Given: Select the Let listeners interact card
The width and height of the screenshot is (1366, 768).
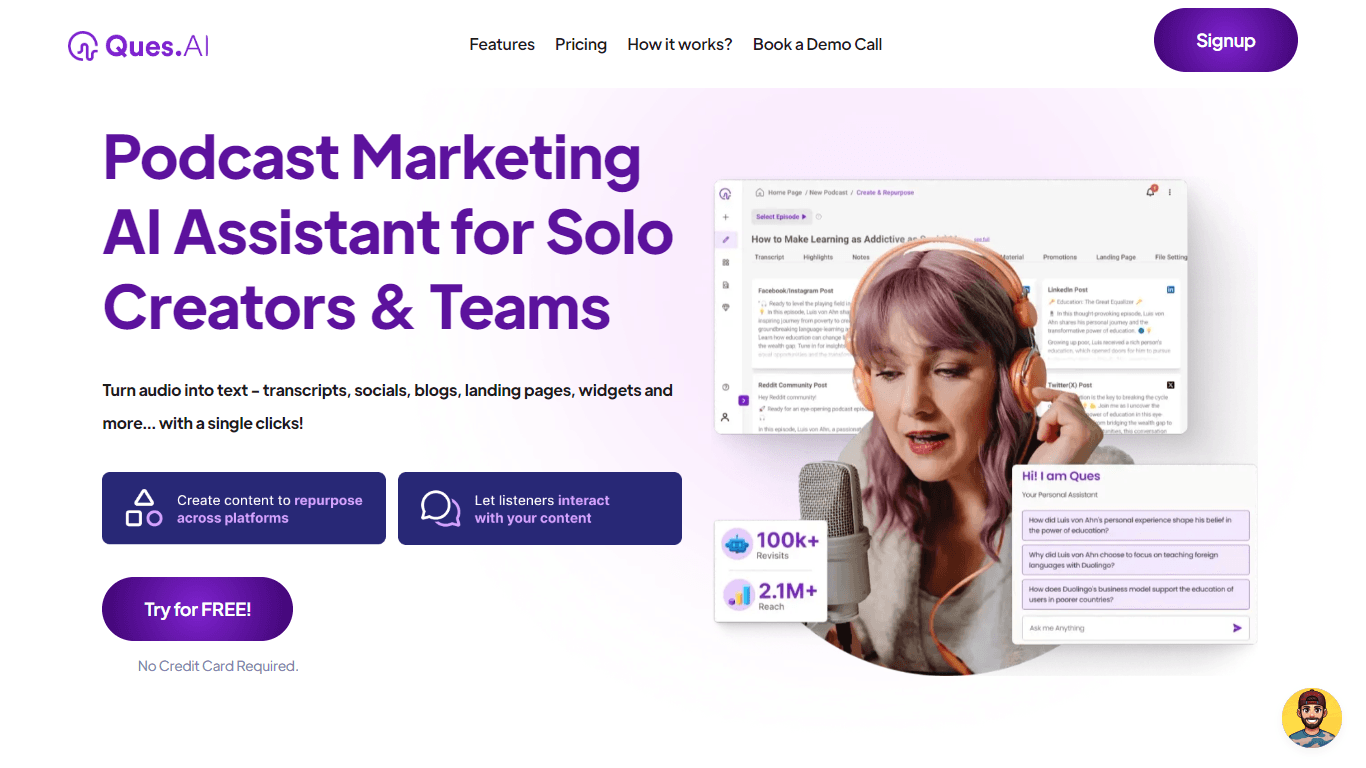Looking at the screenshot, I should point(540,508).
